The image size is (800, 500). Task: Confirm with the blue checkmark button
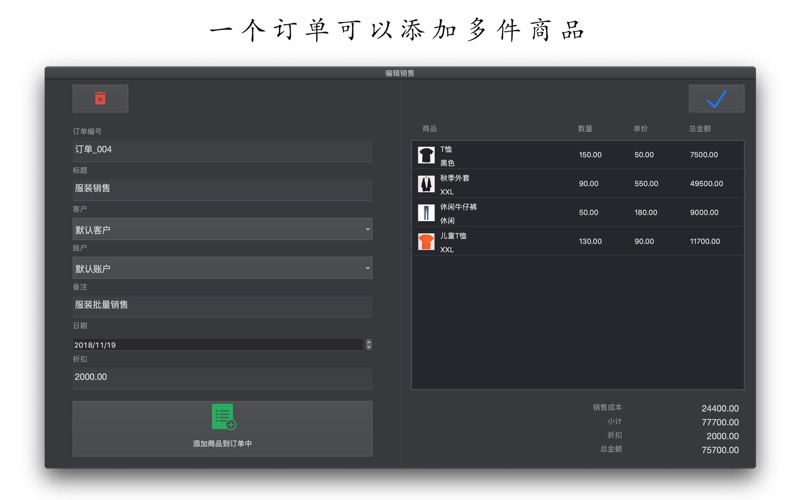click(x=716, y=98)
